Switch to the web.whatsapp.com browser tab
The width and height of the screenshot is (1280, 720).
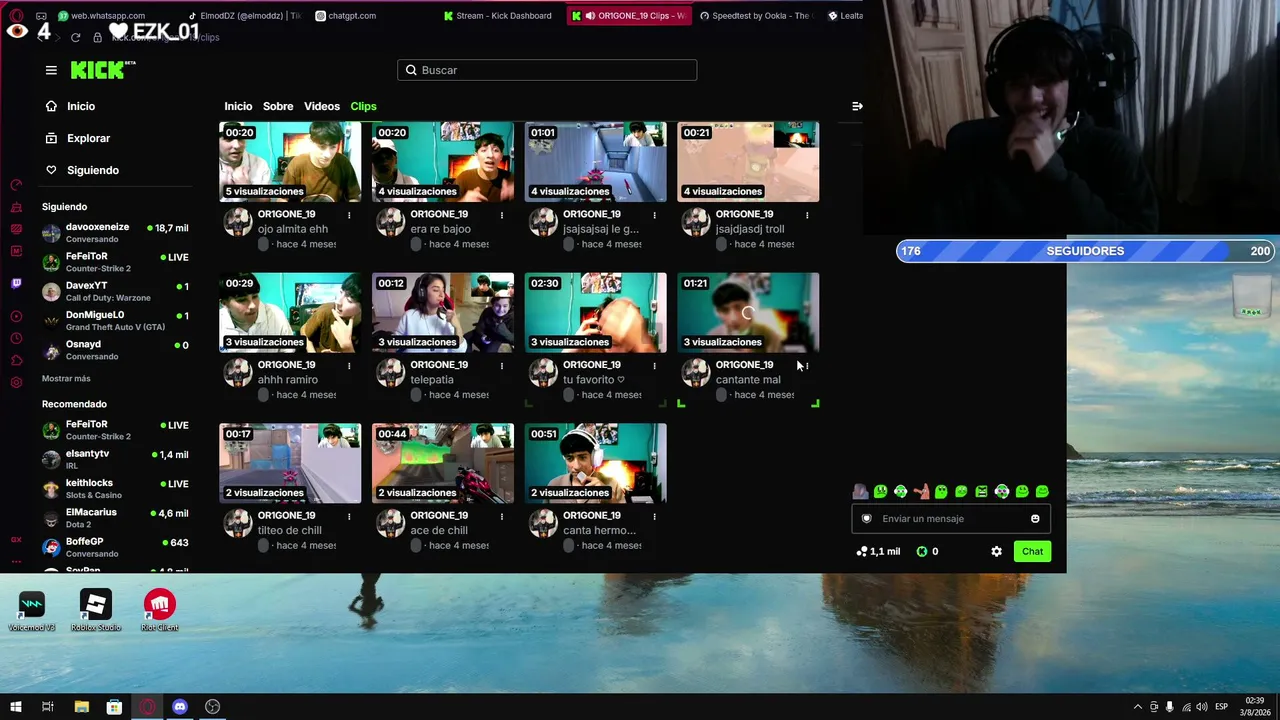click(102, 16)
